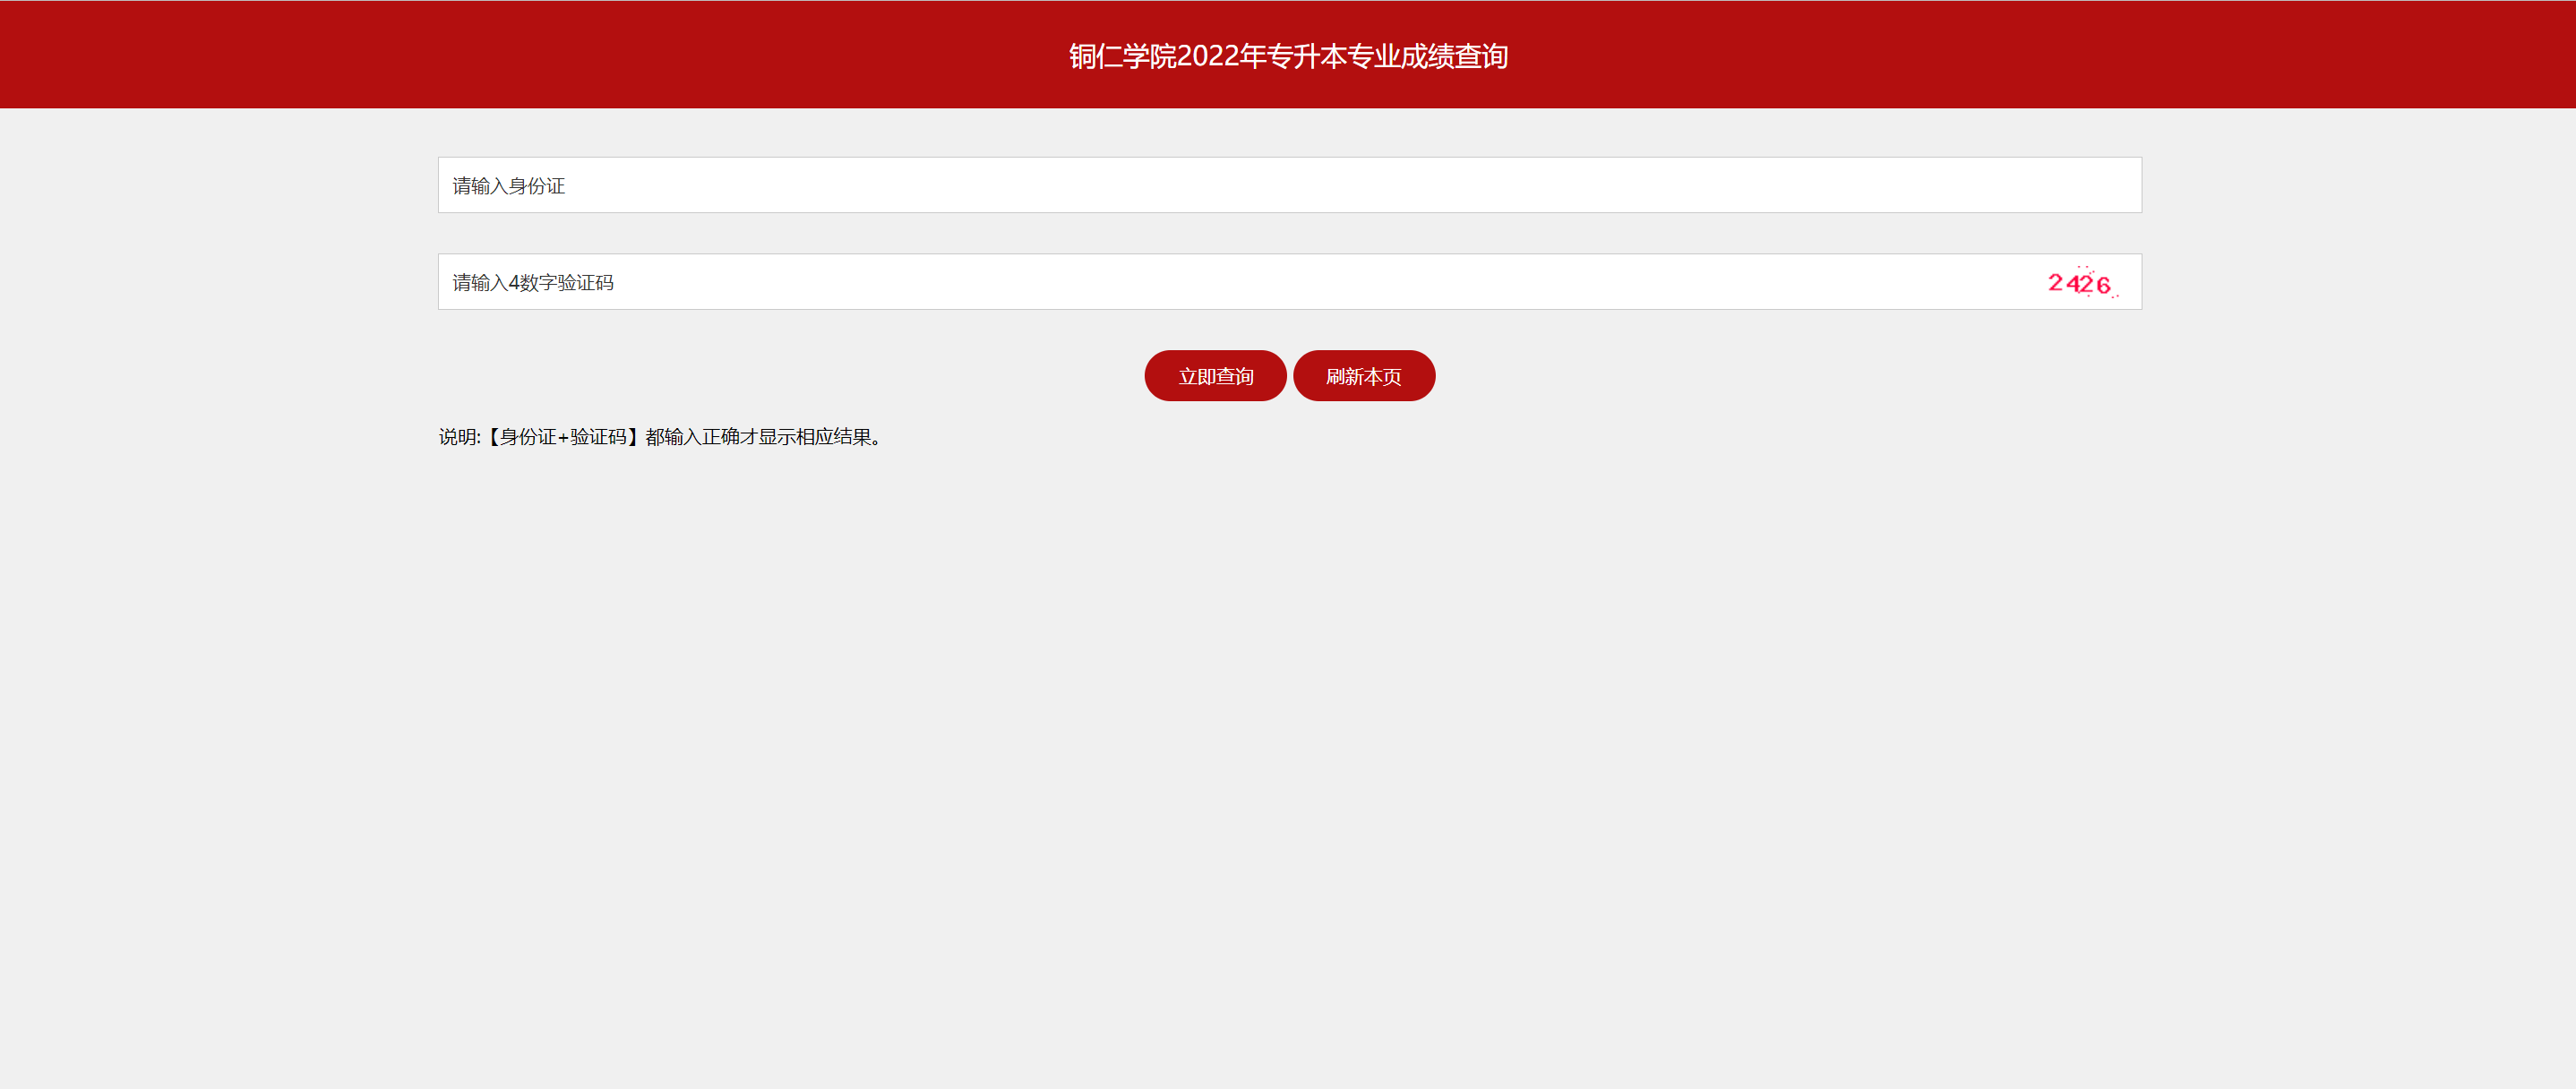Click the instruction text starting with 说明:

(x=662, y=437)
